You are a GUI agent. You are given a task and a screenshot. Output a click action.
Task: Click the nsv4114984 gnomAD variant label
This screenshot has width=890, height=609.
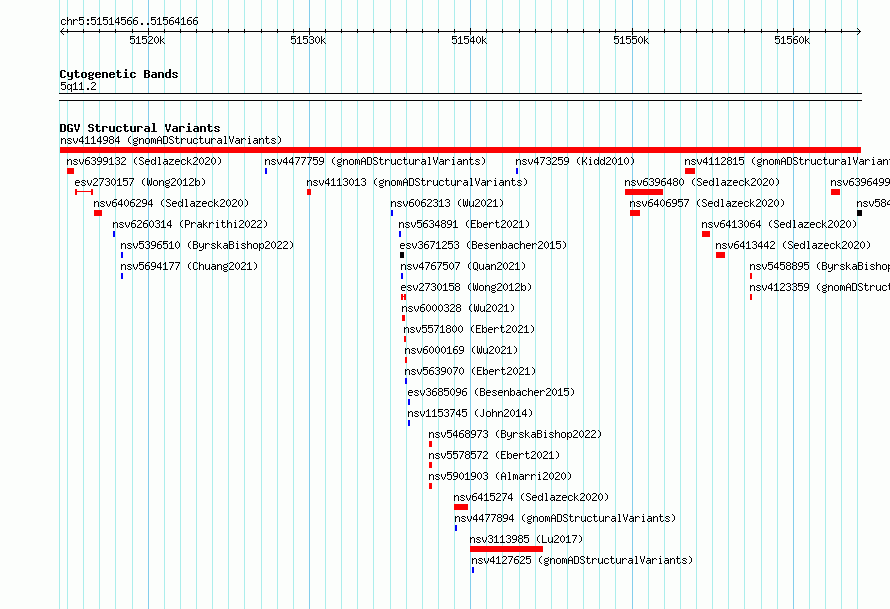click(x=171, y=140)
